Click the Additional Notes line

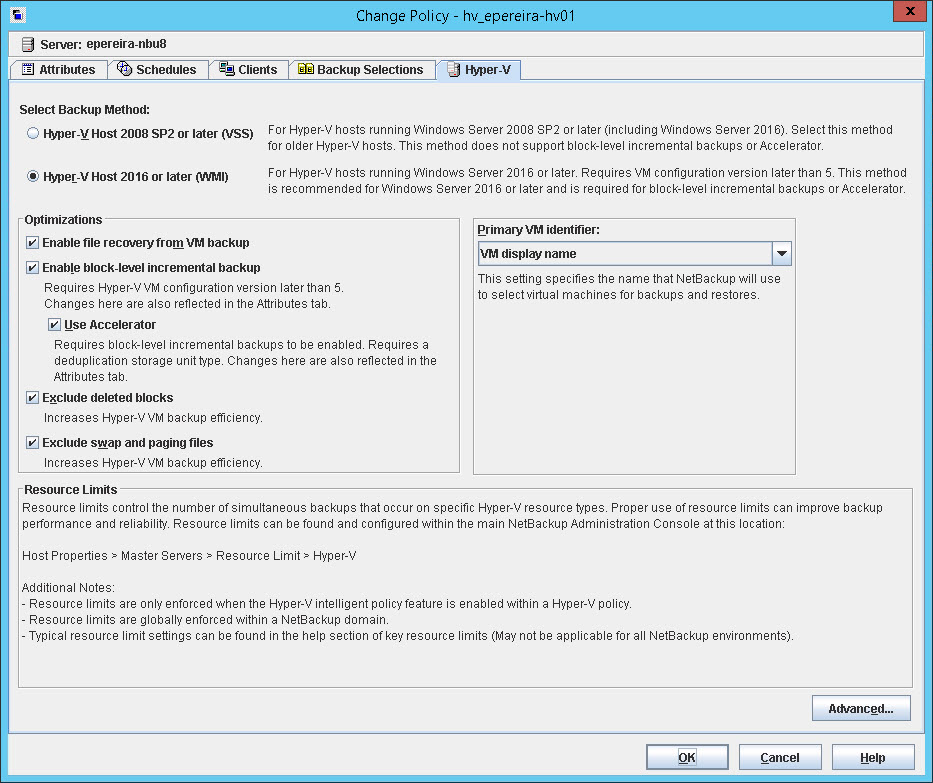[68, 588]
